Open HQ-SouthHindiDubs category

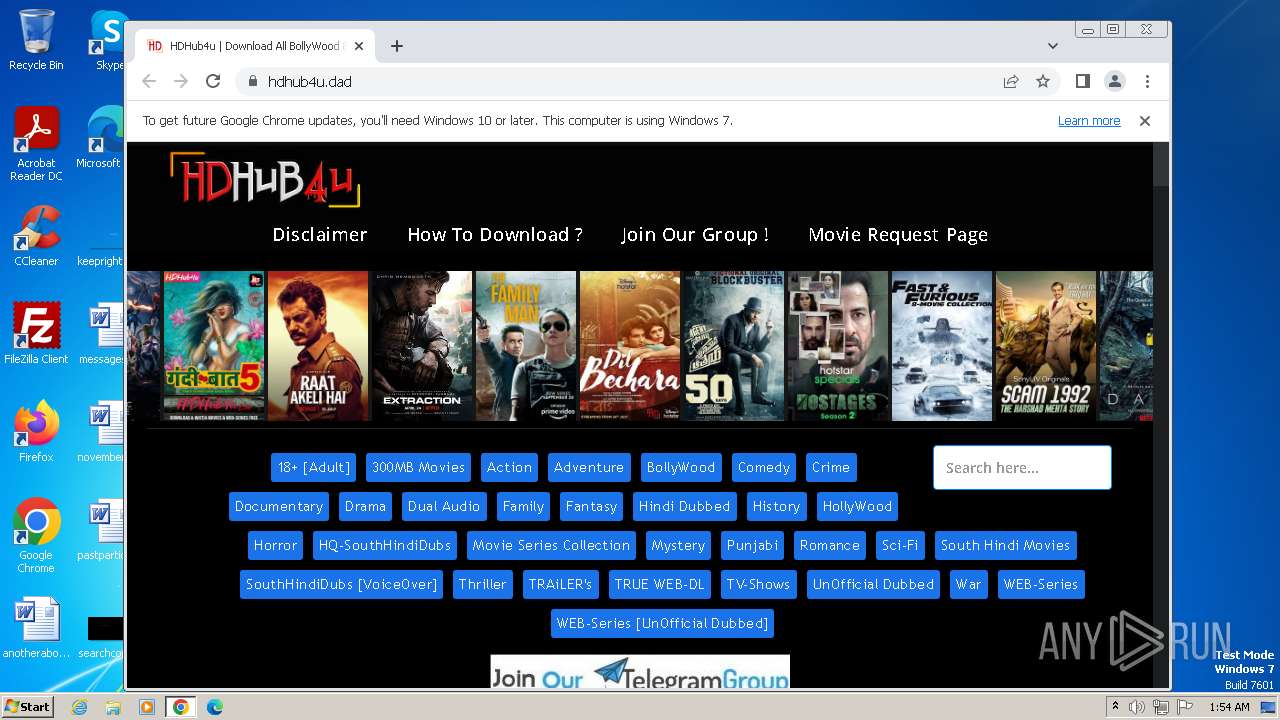tap(385, 545)
